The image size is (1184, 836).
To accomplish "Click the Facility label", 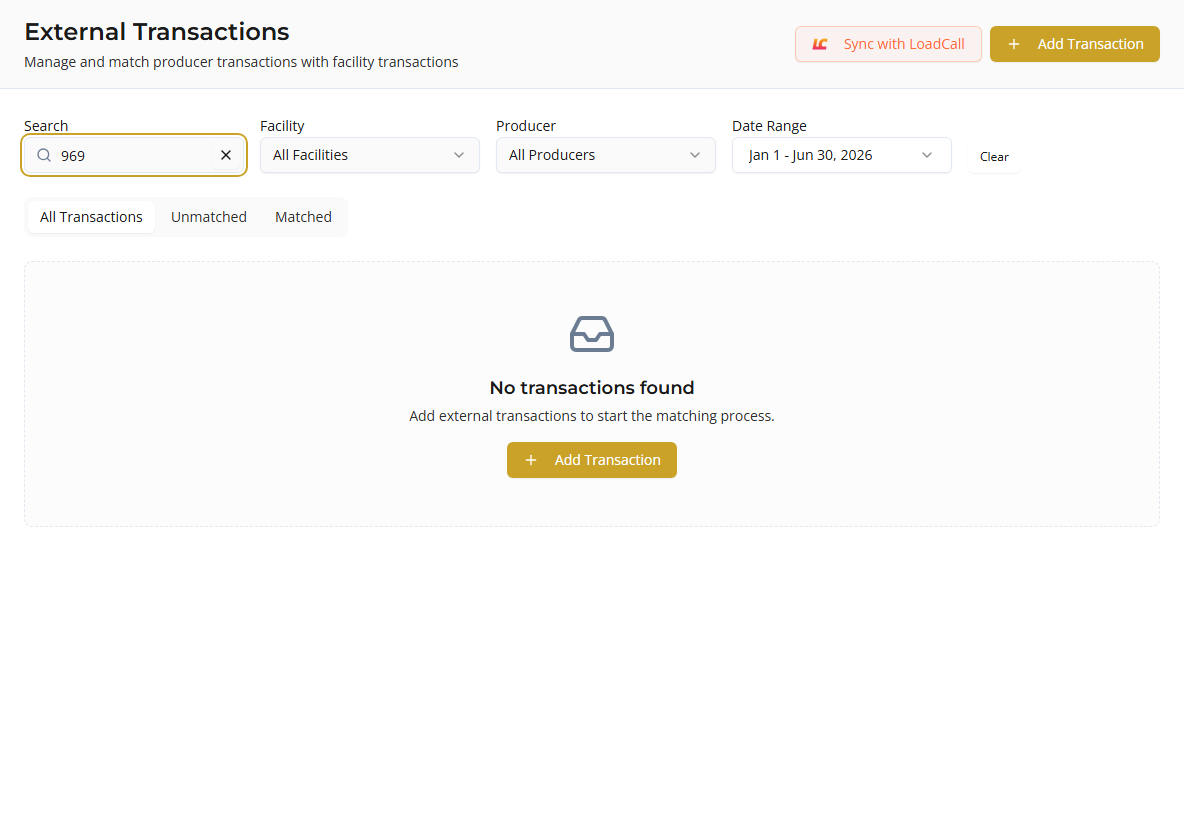I will [282, 126].
